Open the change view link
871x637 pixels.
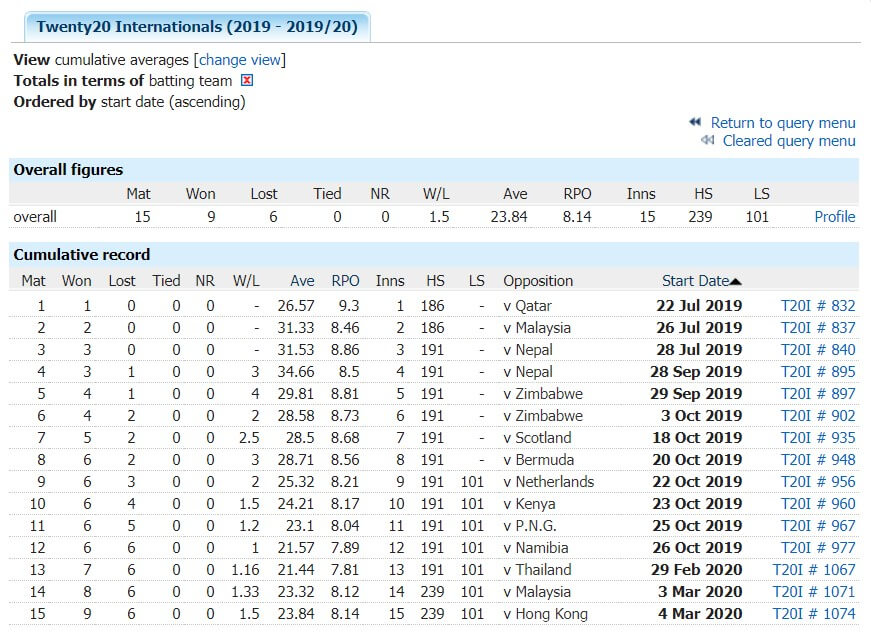click(240, 60)
